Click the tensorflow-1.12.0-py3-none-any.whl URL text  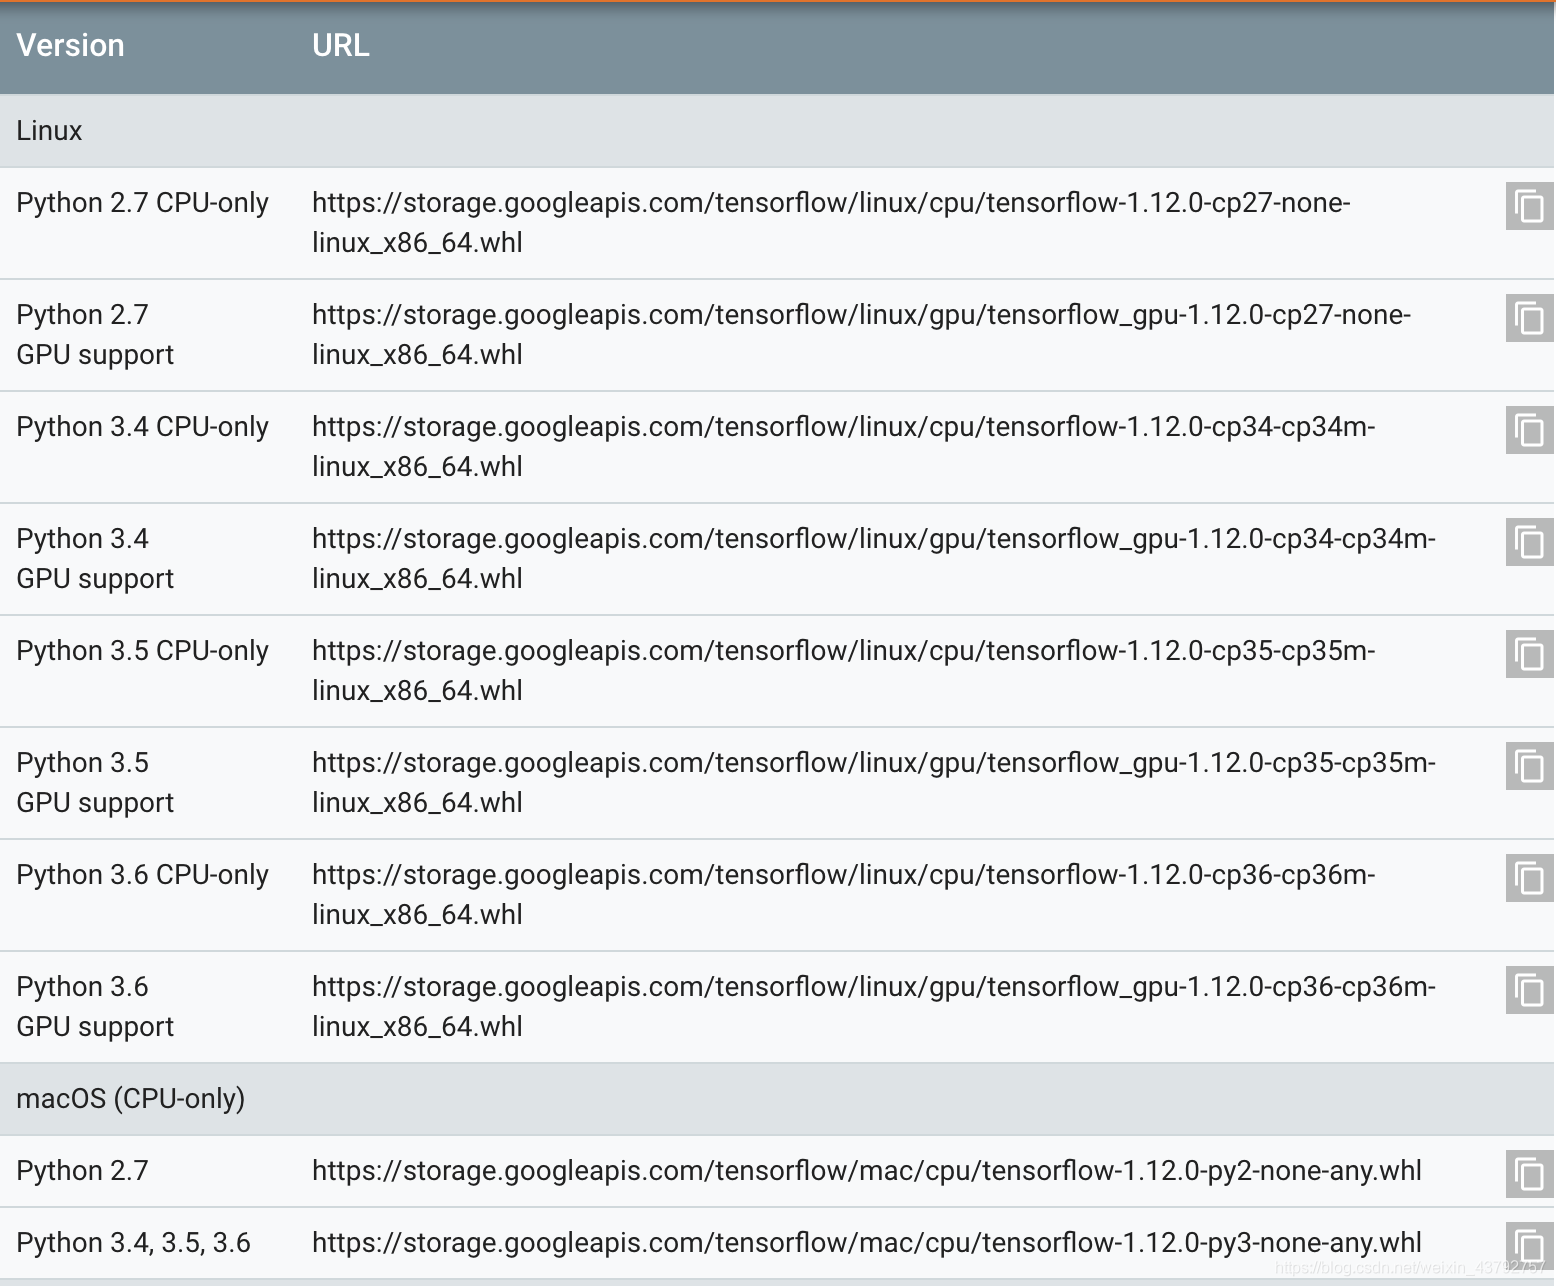tap(867, 1243)
